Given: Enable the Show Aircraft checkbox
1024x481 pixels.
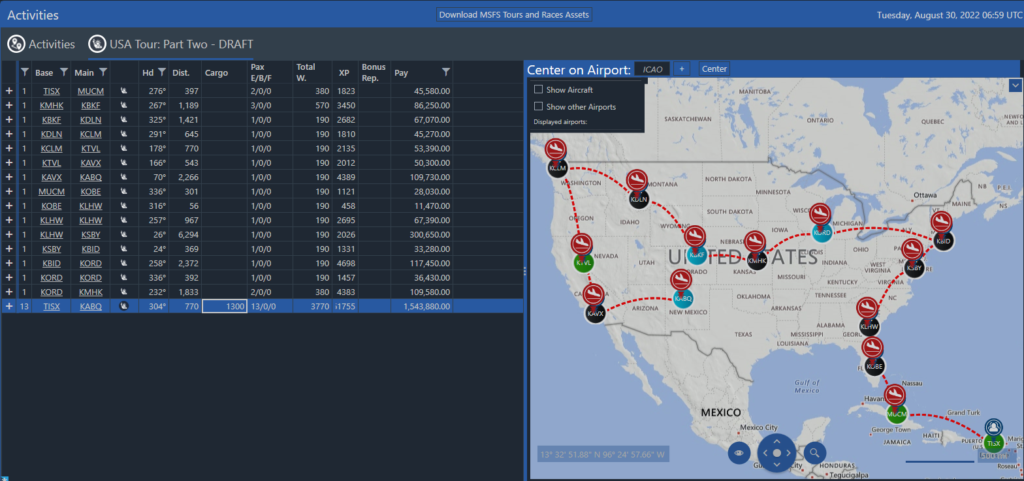Looking at the screenshot, I should click(539, 89).
